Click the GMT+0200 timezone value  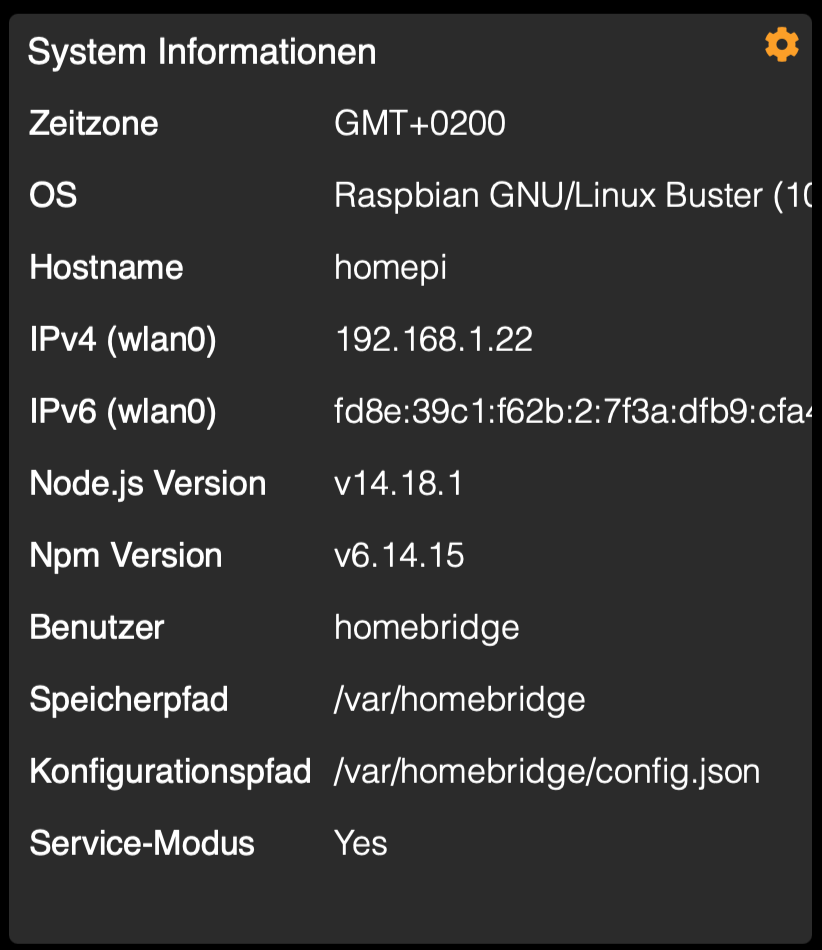(420, 124)
